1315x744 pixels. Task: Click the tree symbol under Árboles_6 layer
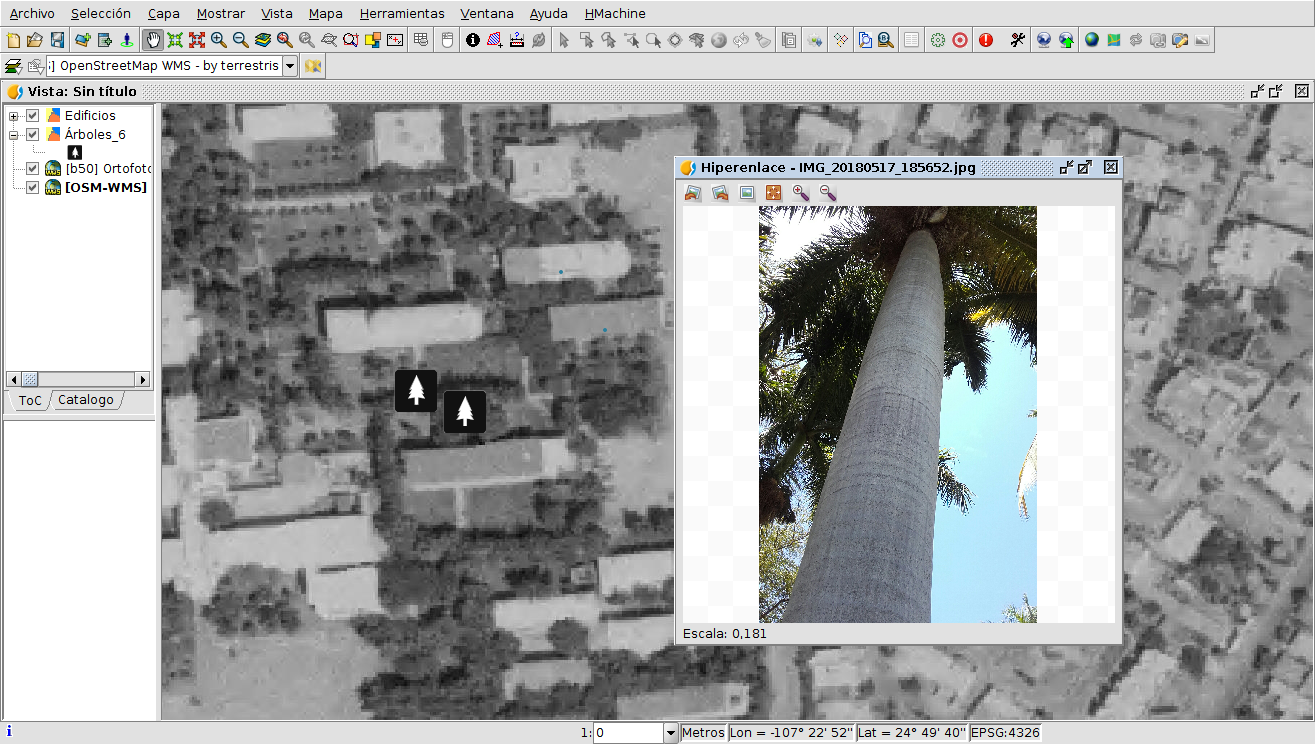point(74,152)
